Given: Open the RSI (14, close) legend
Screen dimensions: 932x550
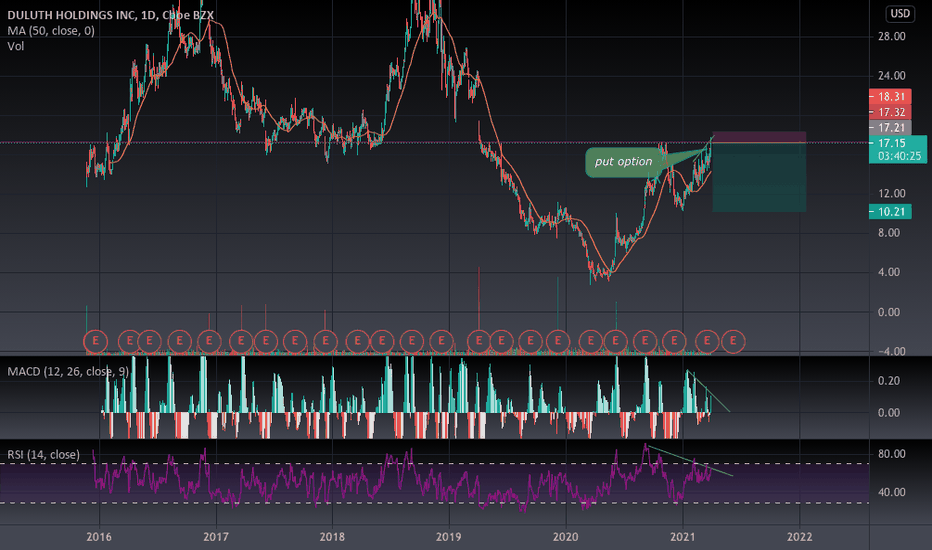Looking at the screenshot, I should pyautogui.click(x=42, y=455).
